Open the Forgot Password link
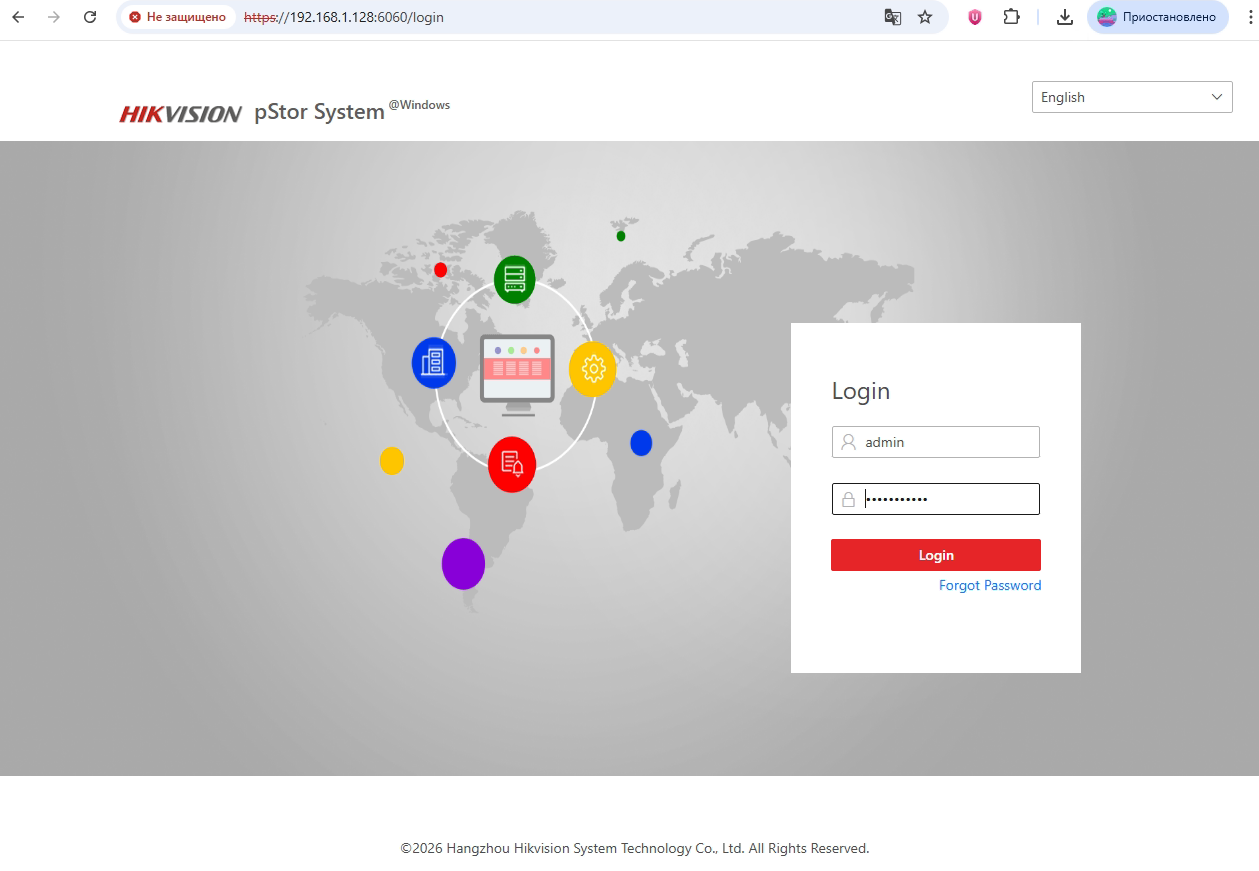1259x871 pixels. point(989,586)
